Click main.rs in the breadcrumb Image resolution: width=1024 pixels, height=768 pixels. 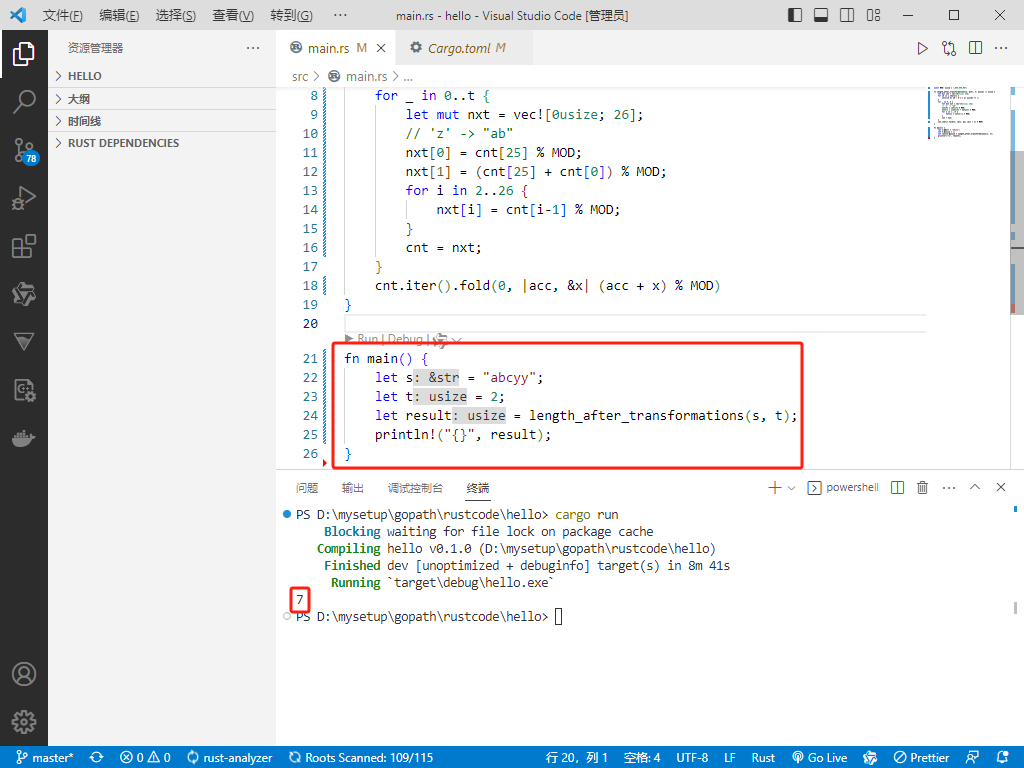pyautogui.click(x=366, y=77)
